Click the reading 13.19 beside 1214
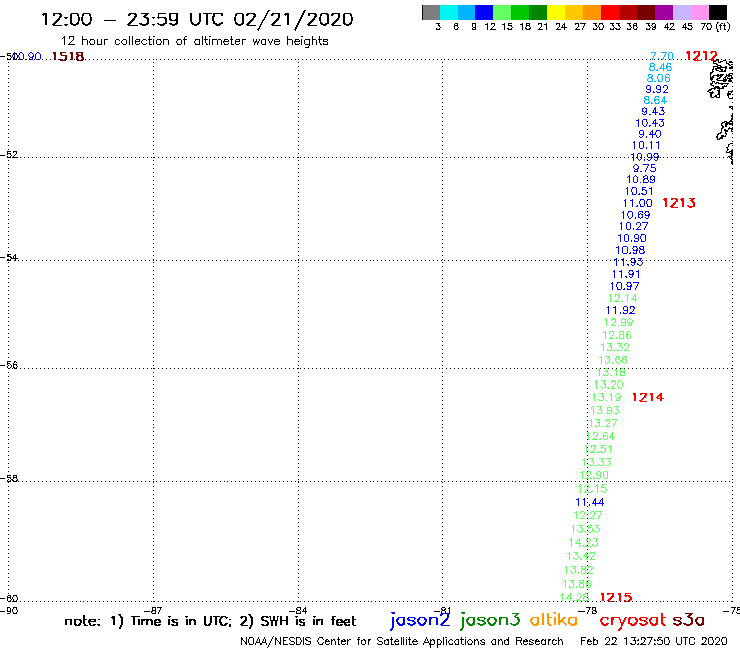The width and height of the screenshot is (740, 650). [606, 397]
